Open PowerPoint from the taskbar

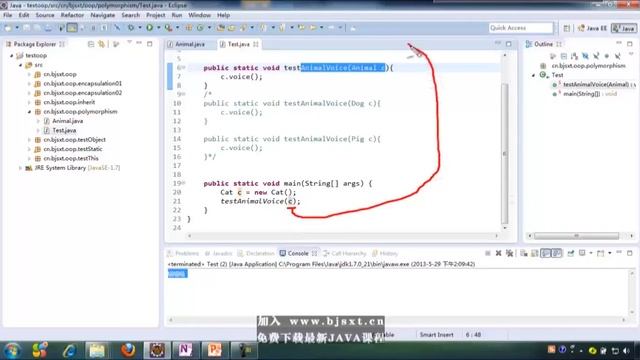pyautogui.click(x=214, y=350)
